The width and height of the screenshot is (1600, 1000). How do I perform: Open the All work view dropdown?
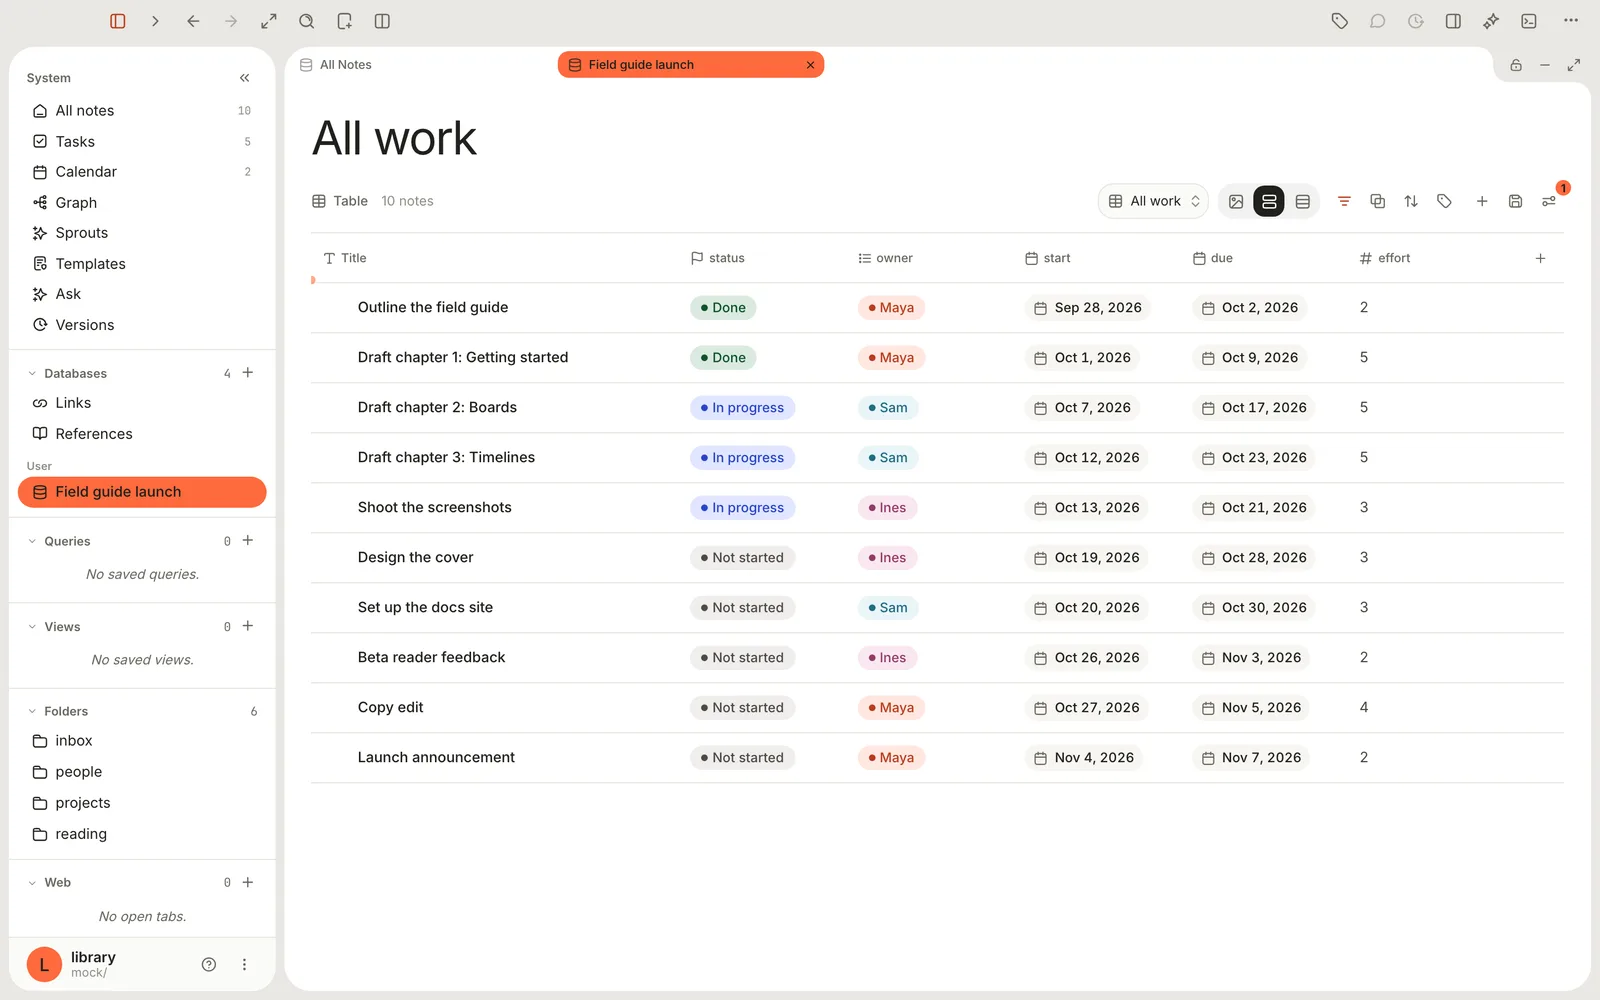pyautogui.click(x=1153, y=201)
